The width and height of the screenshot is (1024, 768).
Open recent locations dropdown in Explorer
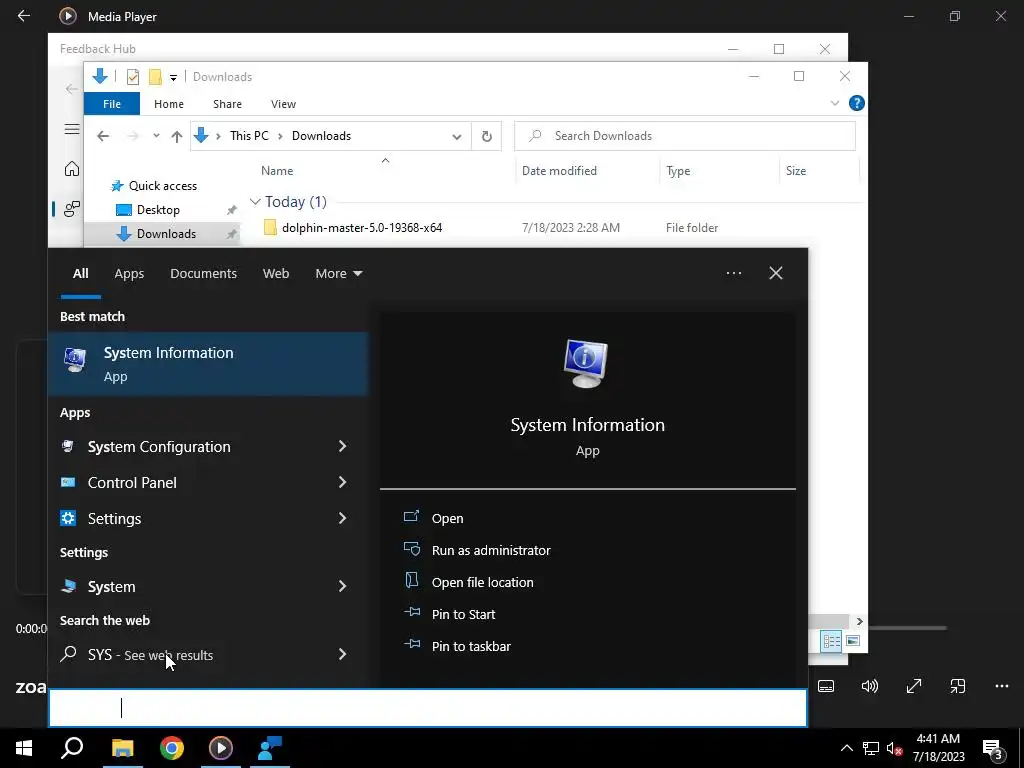(x=156, y=136)
